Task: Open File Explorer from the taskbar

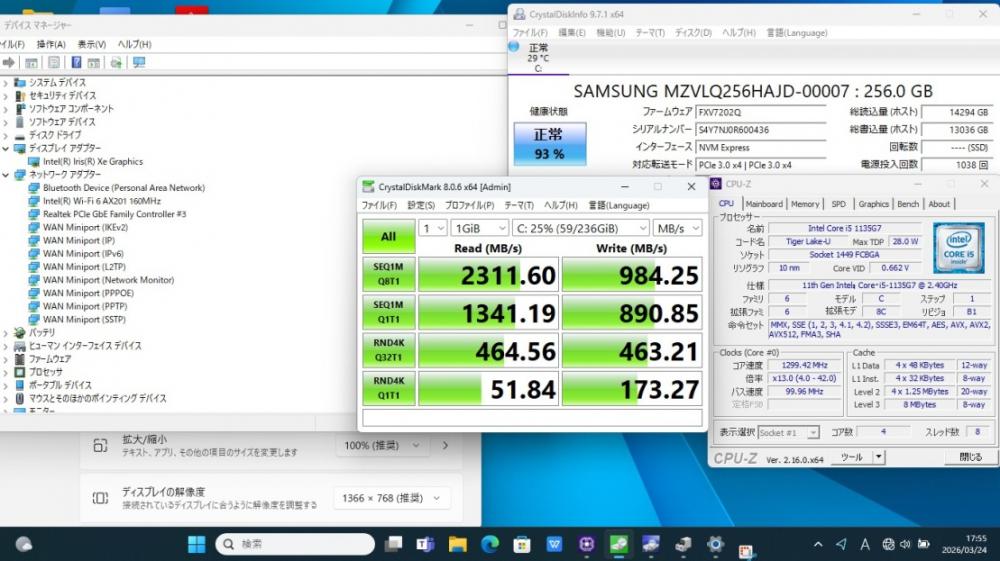Action: [458, 544]
